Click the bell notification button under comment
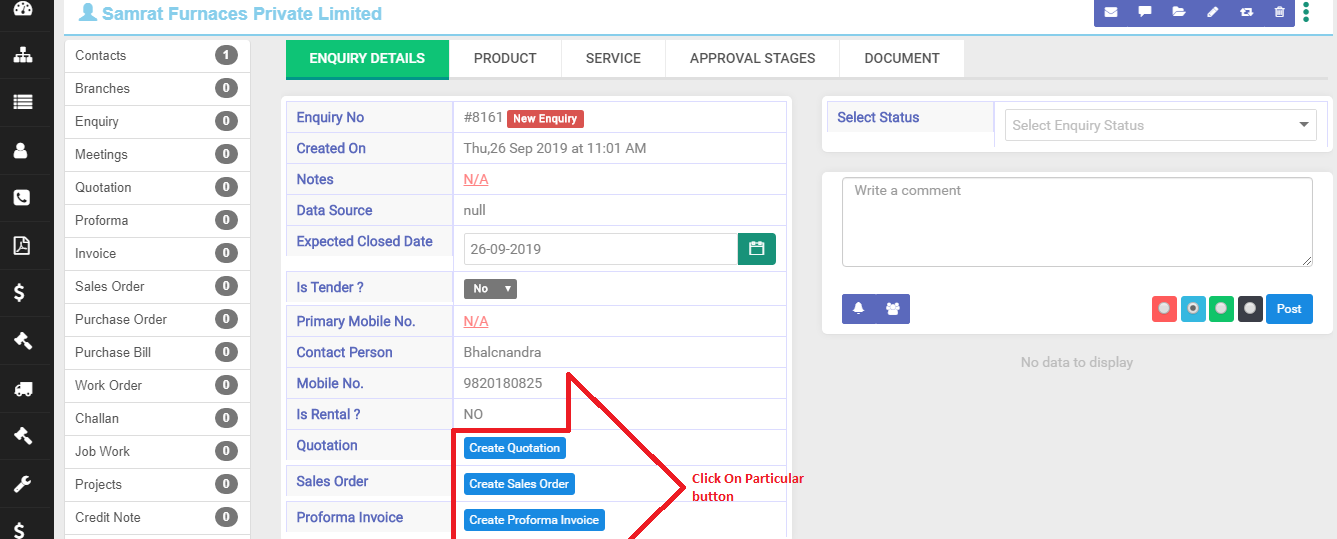This screenshot has width=1337, height=539. (858, 309)
